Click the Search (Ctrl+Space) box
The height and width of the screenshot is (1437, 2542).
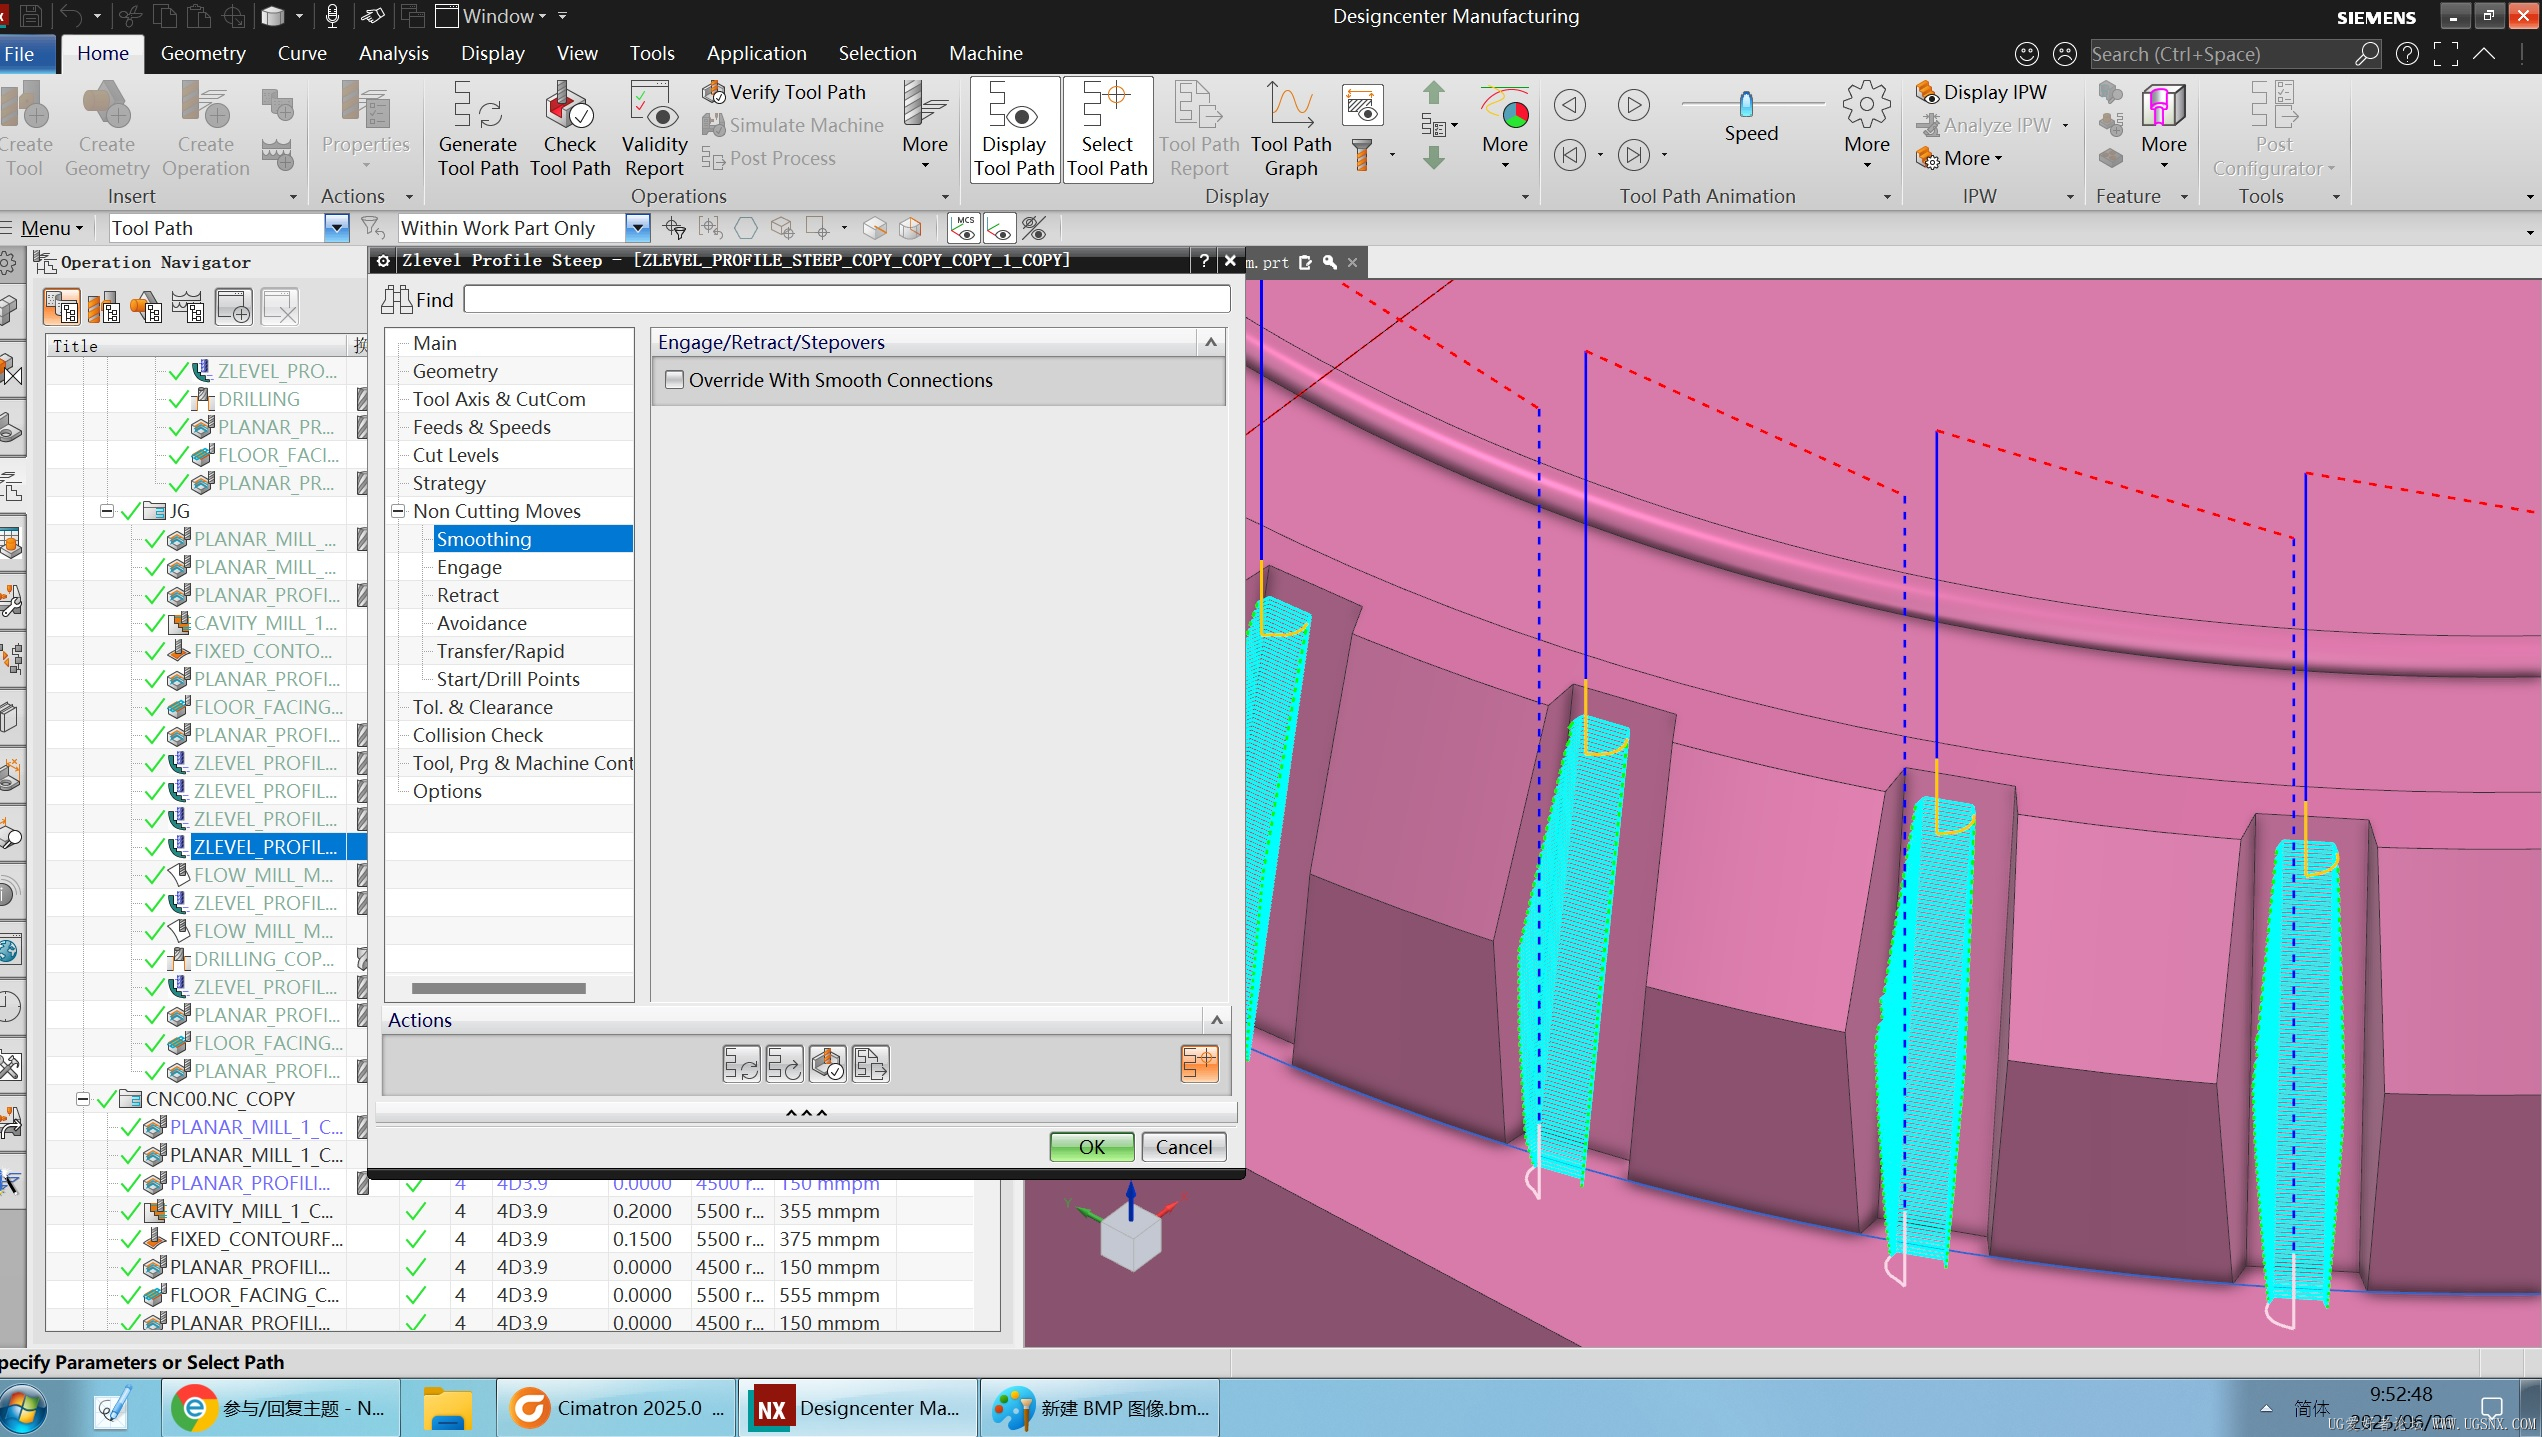point(2222,54)
